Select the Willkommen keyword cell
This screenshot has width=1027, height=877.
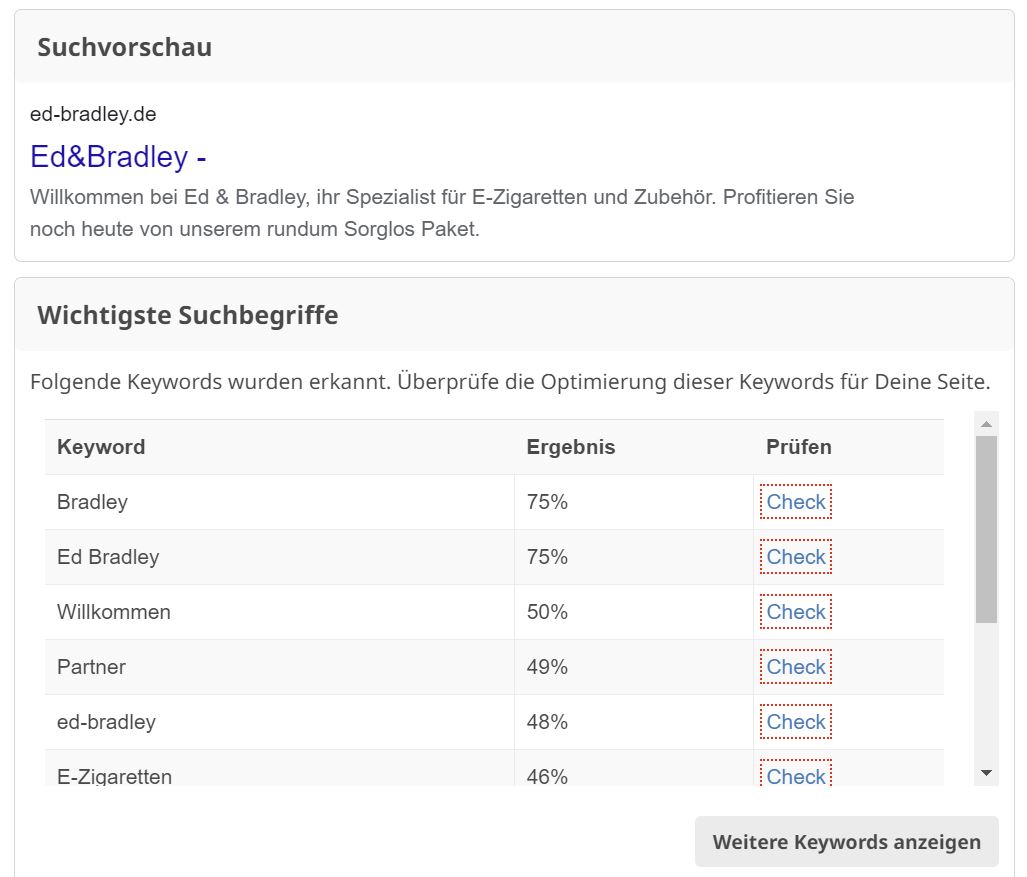[x=280, y=612]
